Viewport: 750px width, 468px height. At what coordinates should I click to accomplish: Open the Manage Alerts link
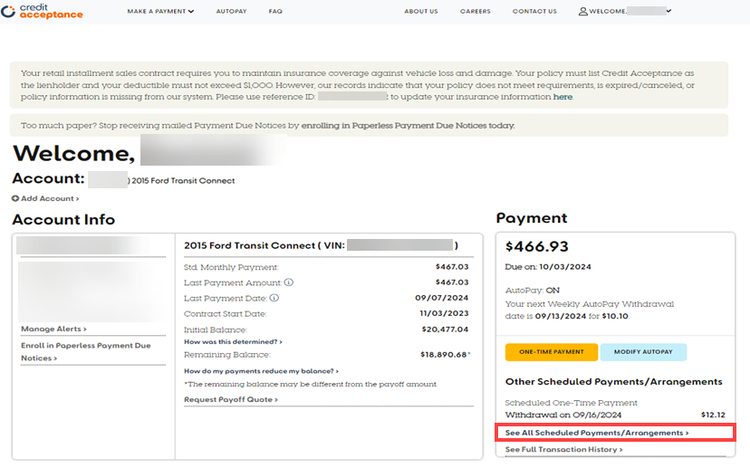(54, 328)
